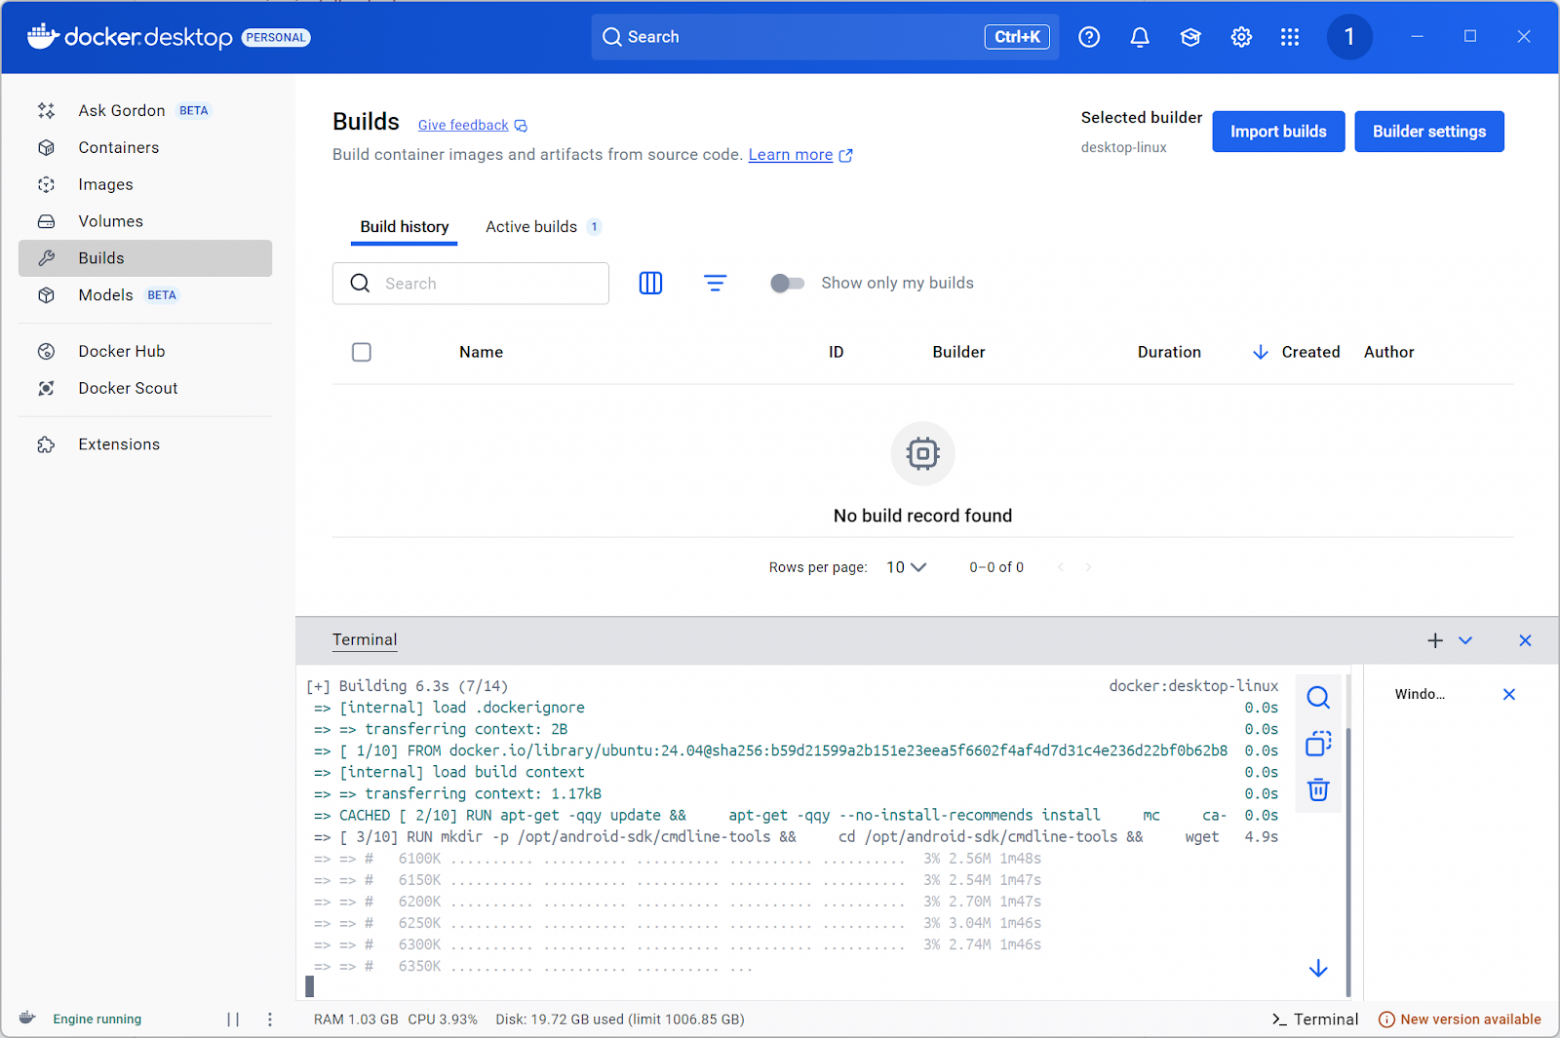
Task: Go to the Containers section
Action: pos(145,147)
